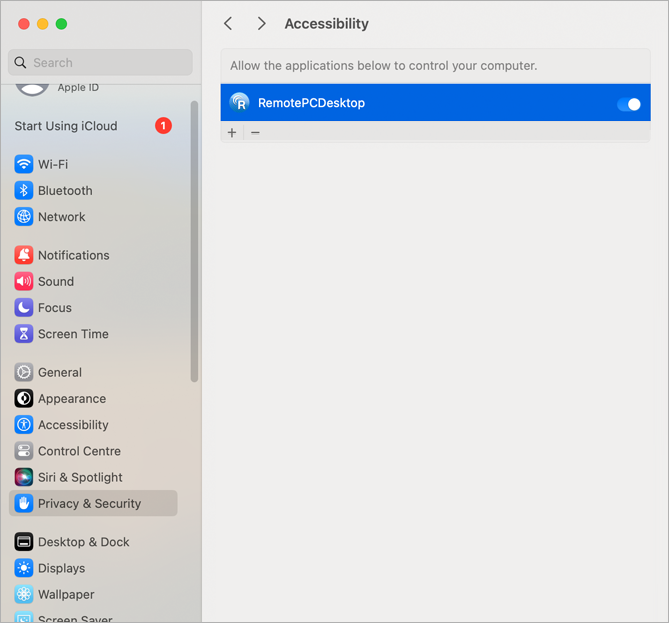Select Screen Time hourglass icon
669x623 pixels.
[24, 334]
